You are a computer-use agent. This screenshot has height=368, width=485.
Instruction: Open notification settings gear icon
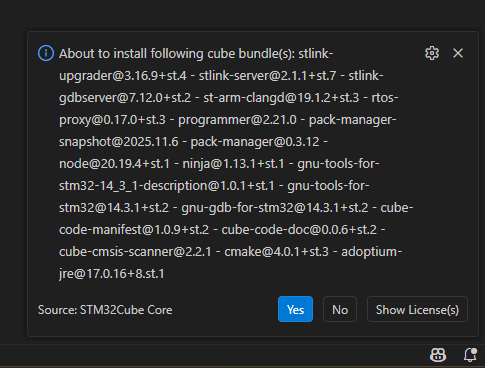pyautogui.click(x=432, y=53)
